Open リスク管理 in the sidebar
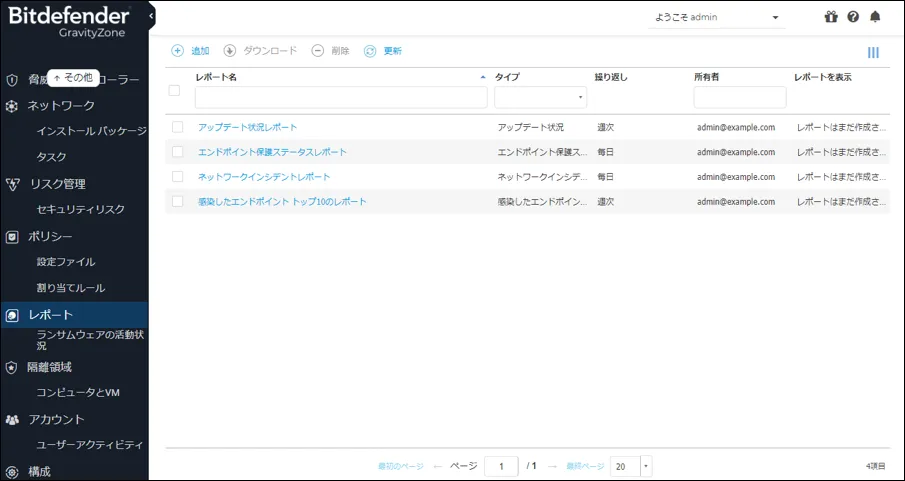The image size is (905, 481). point(58,184)
